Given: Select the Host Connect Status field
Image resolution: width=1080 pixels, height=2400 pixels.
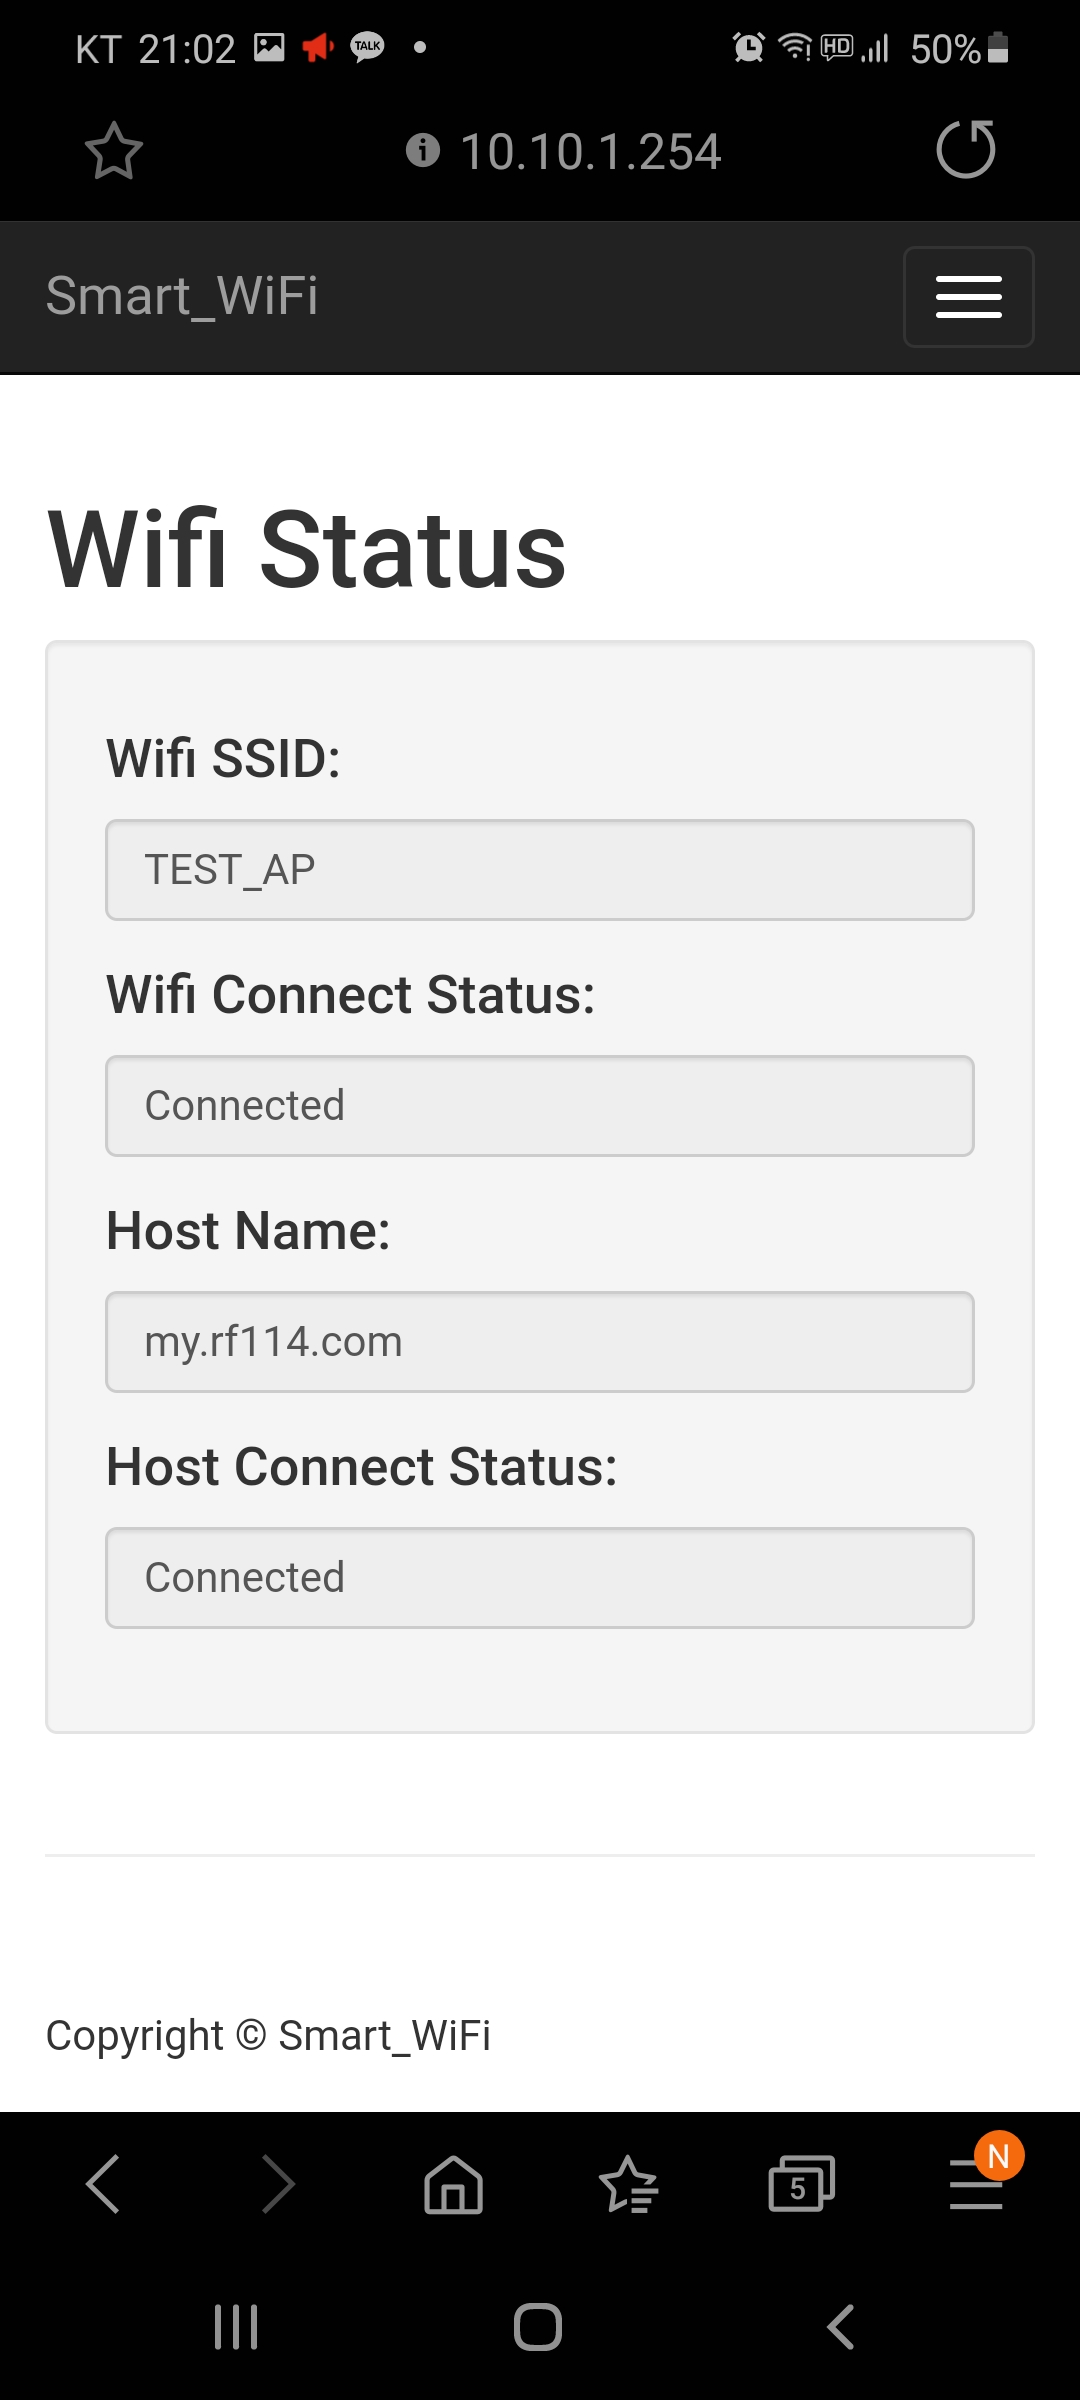Looking at the screenshot, I should (x=540, y=1578).
